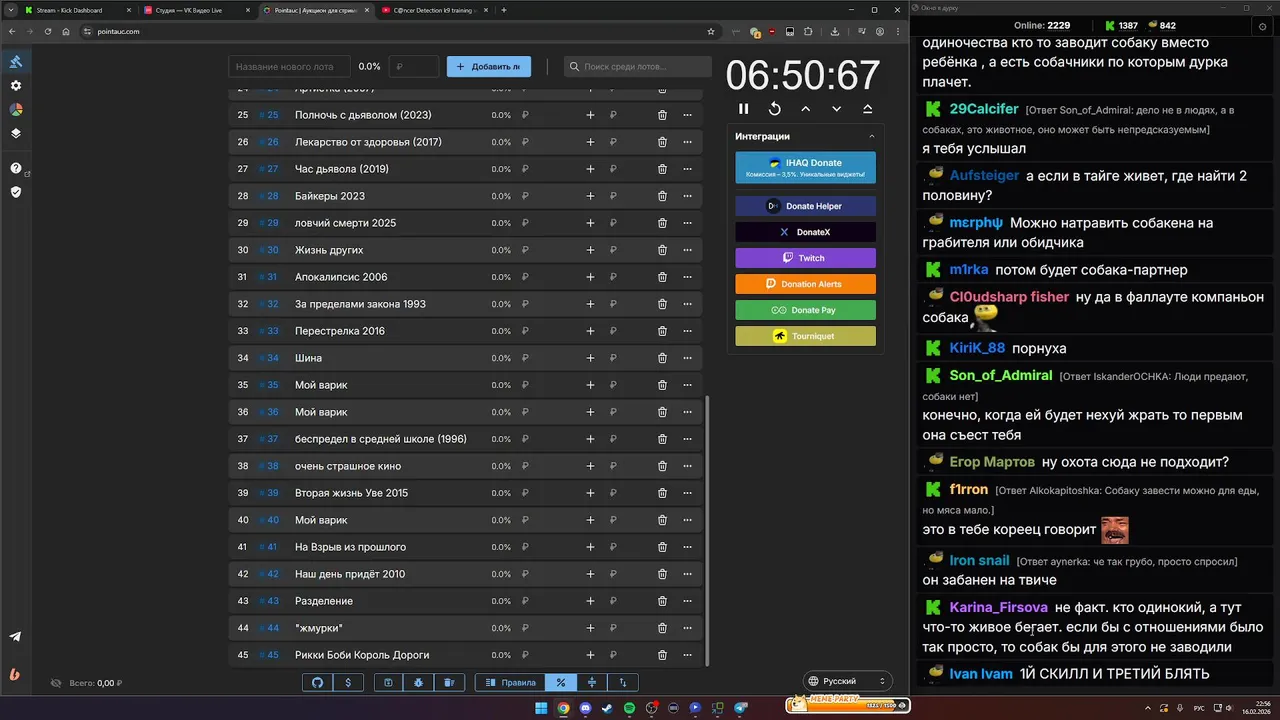Click the dollar sign button in bottom toolbar
1280x720 pixels.
click(348, 682)
